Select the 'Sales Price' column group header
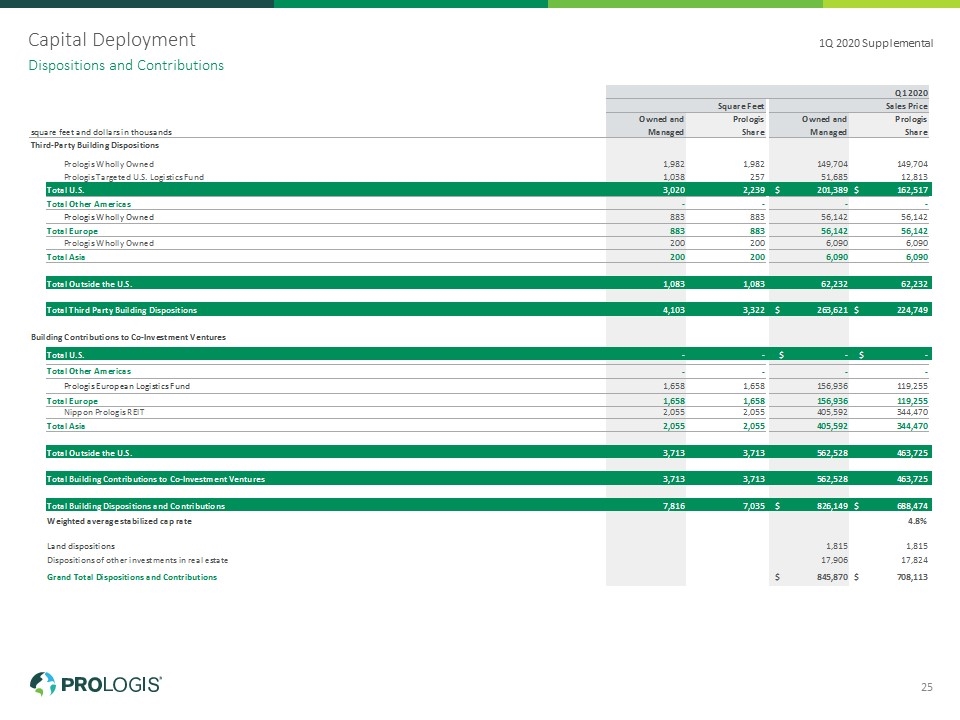 [x=906, y=106]
